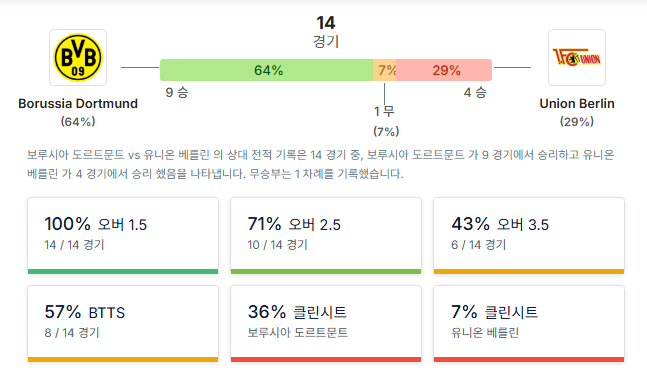Click the 43% 오버 3.5 stat card

point(529,235)
